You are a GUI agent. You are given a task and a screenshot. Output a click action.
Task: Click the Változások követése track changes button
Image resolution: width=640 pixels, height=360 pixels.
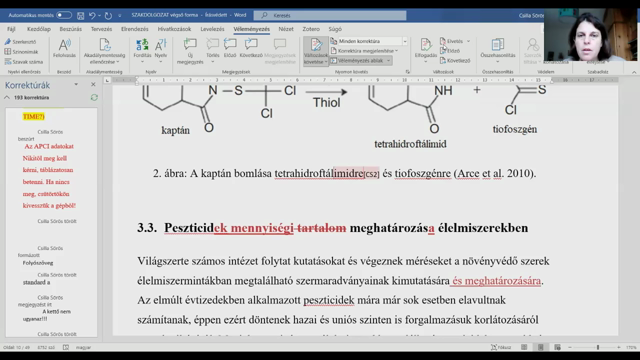pos(316,51)
